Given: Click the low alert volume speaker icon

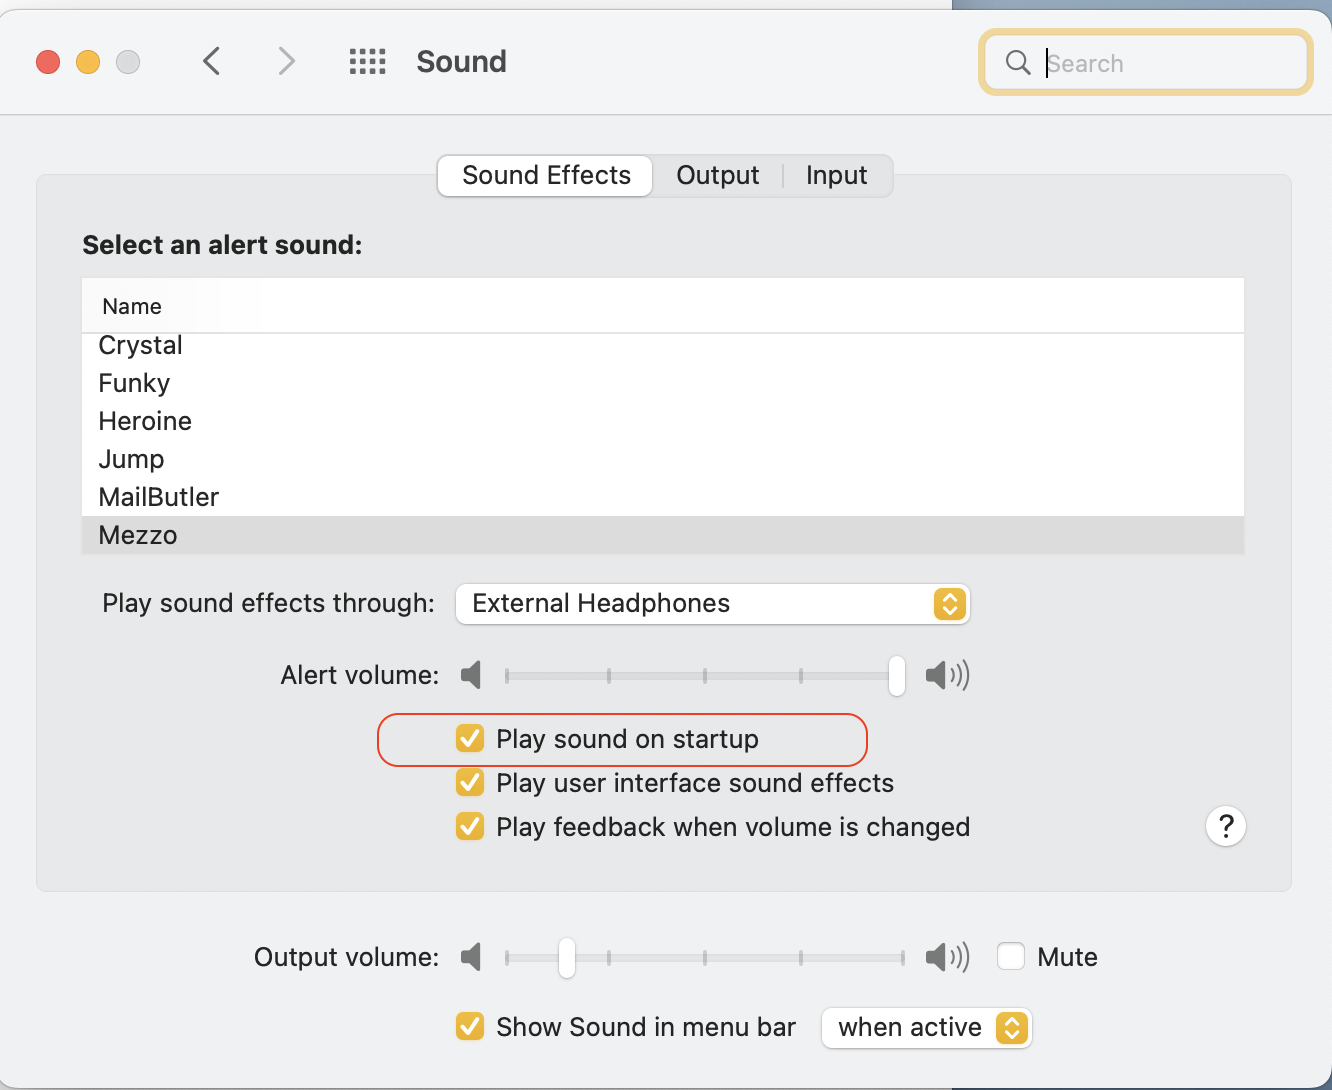Looking at the screenshot, I should click(471, 675).
